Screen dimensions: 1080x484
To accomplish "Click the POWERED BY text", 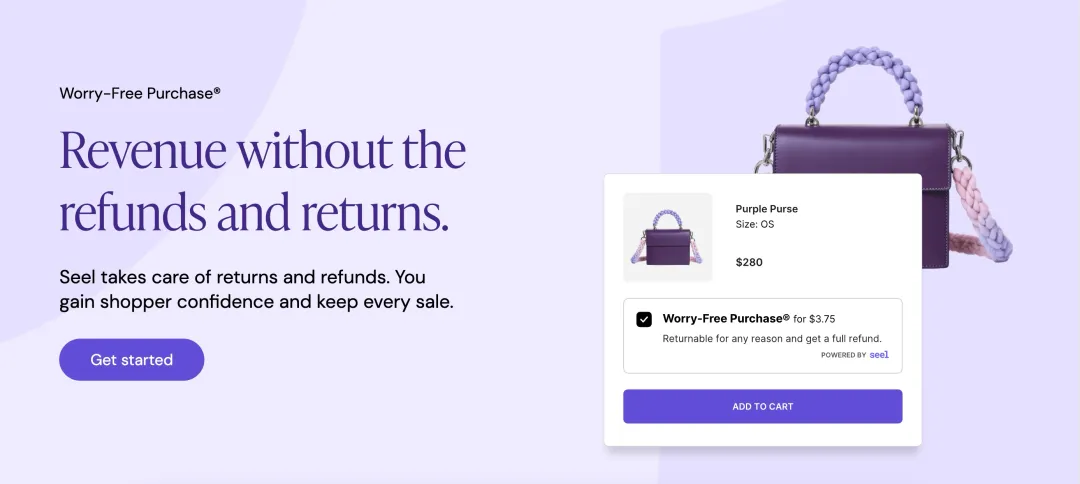I will tap(843, 355).
